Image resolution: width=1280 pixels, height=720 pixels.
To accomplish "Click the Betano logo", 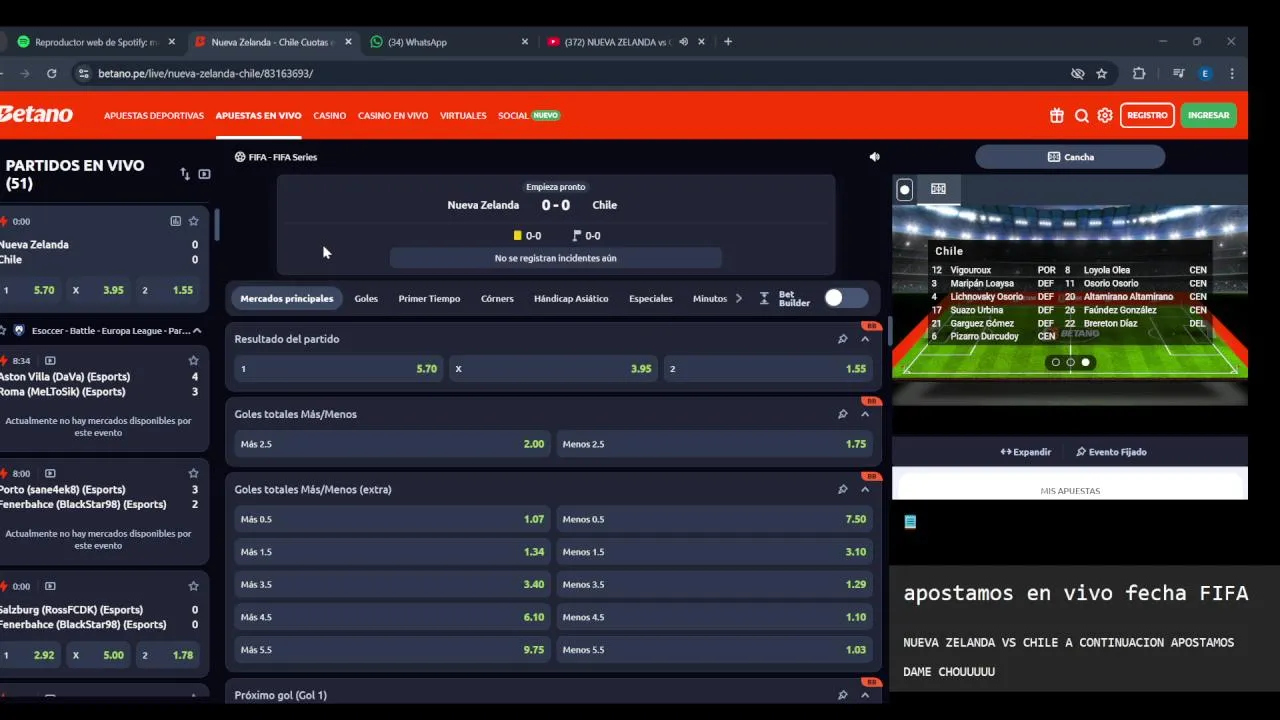I will (x=36, y=115).
